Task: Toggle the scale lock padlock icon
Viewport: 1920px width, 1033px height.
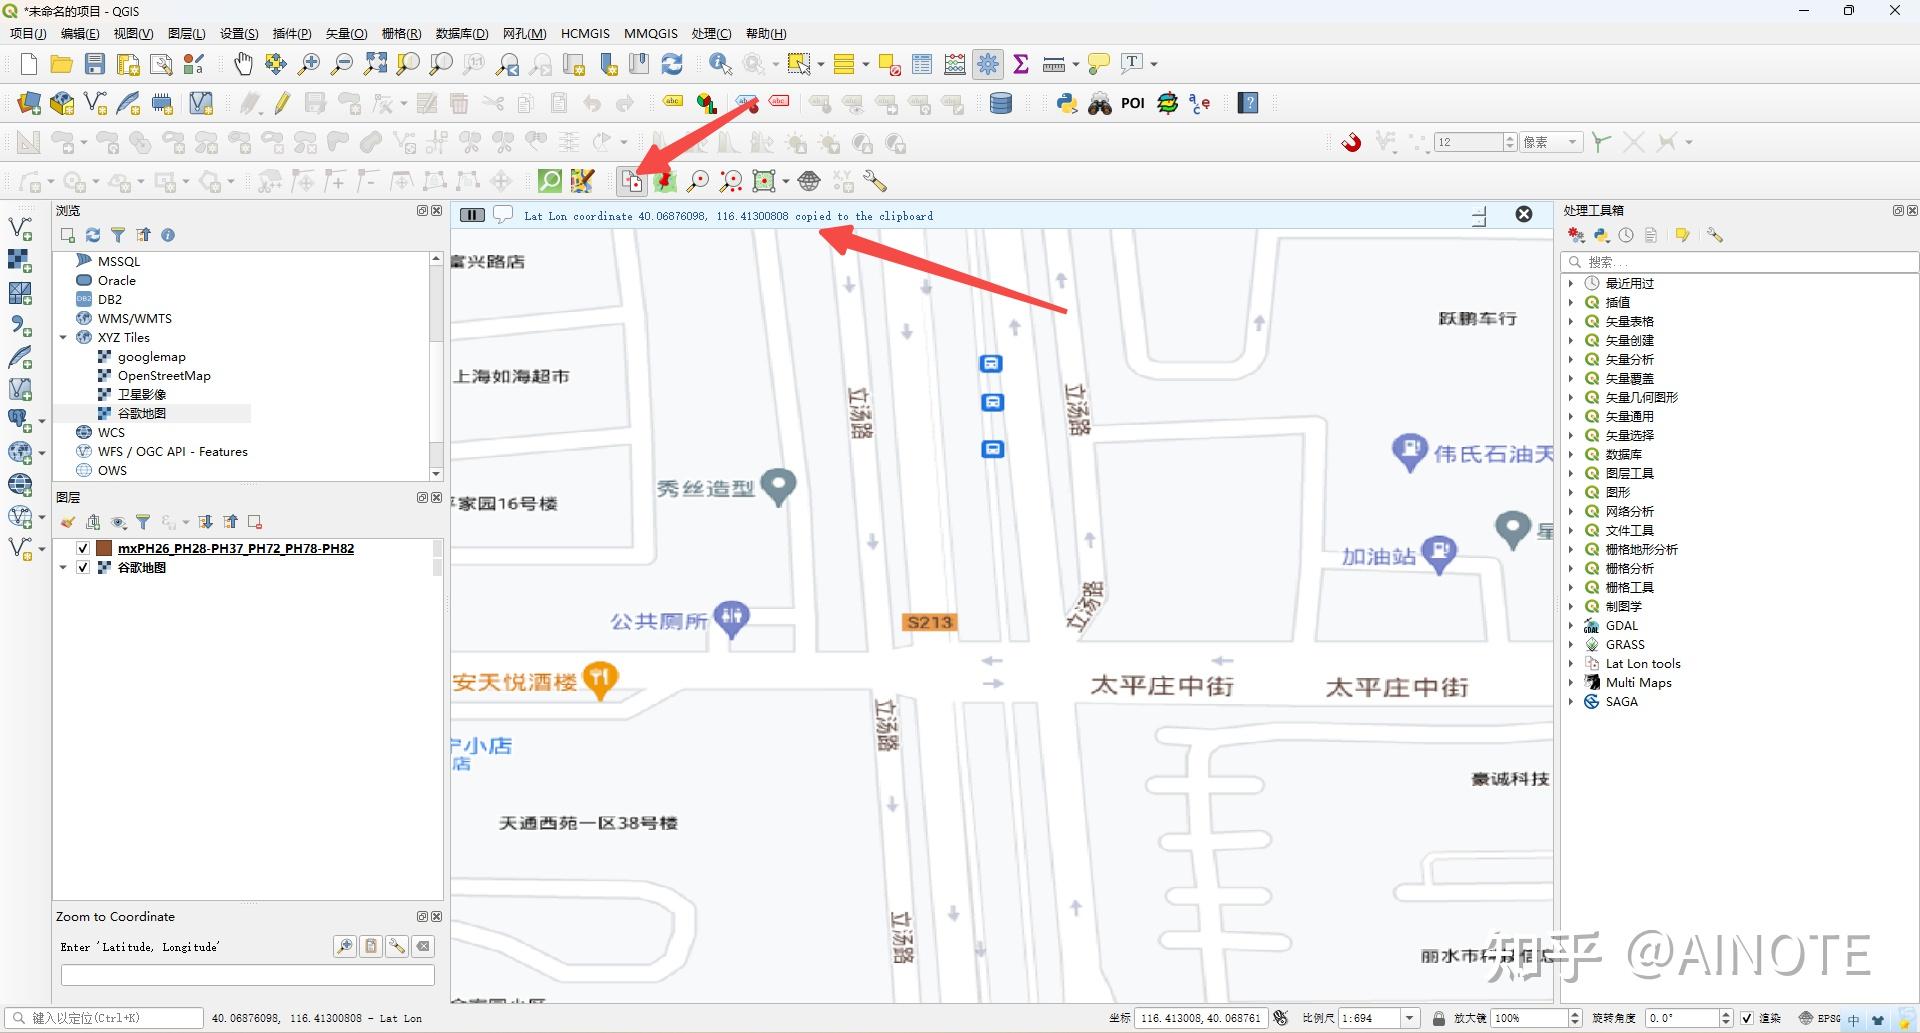Action: click(1439, 1018)
